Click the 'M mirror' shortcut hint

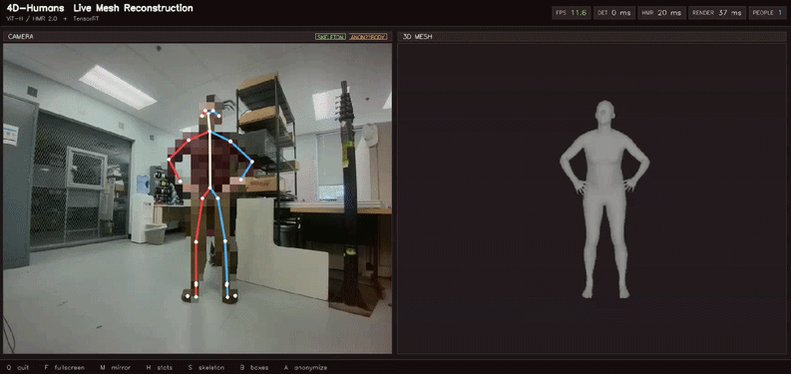[115, 368]
